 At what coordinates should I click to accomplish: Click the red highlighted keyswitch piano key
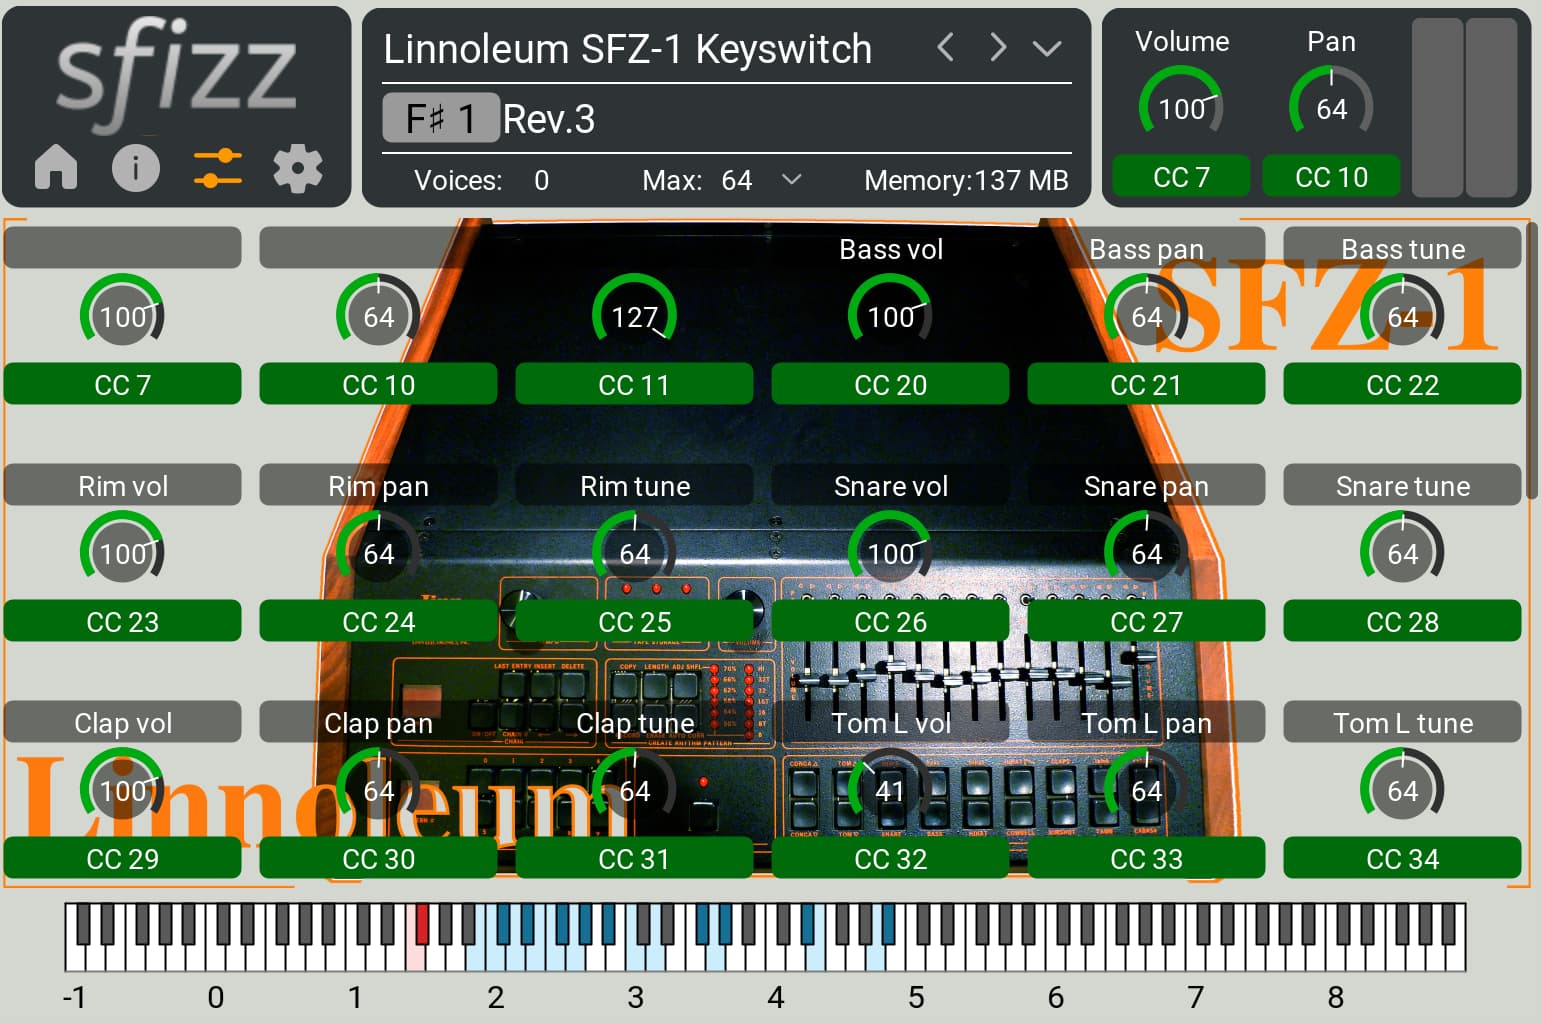[x=422, y=923]
